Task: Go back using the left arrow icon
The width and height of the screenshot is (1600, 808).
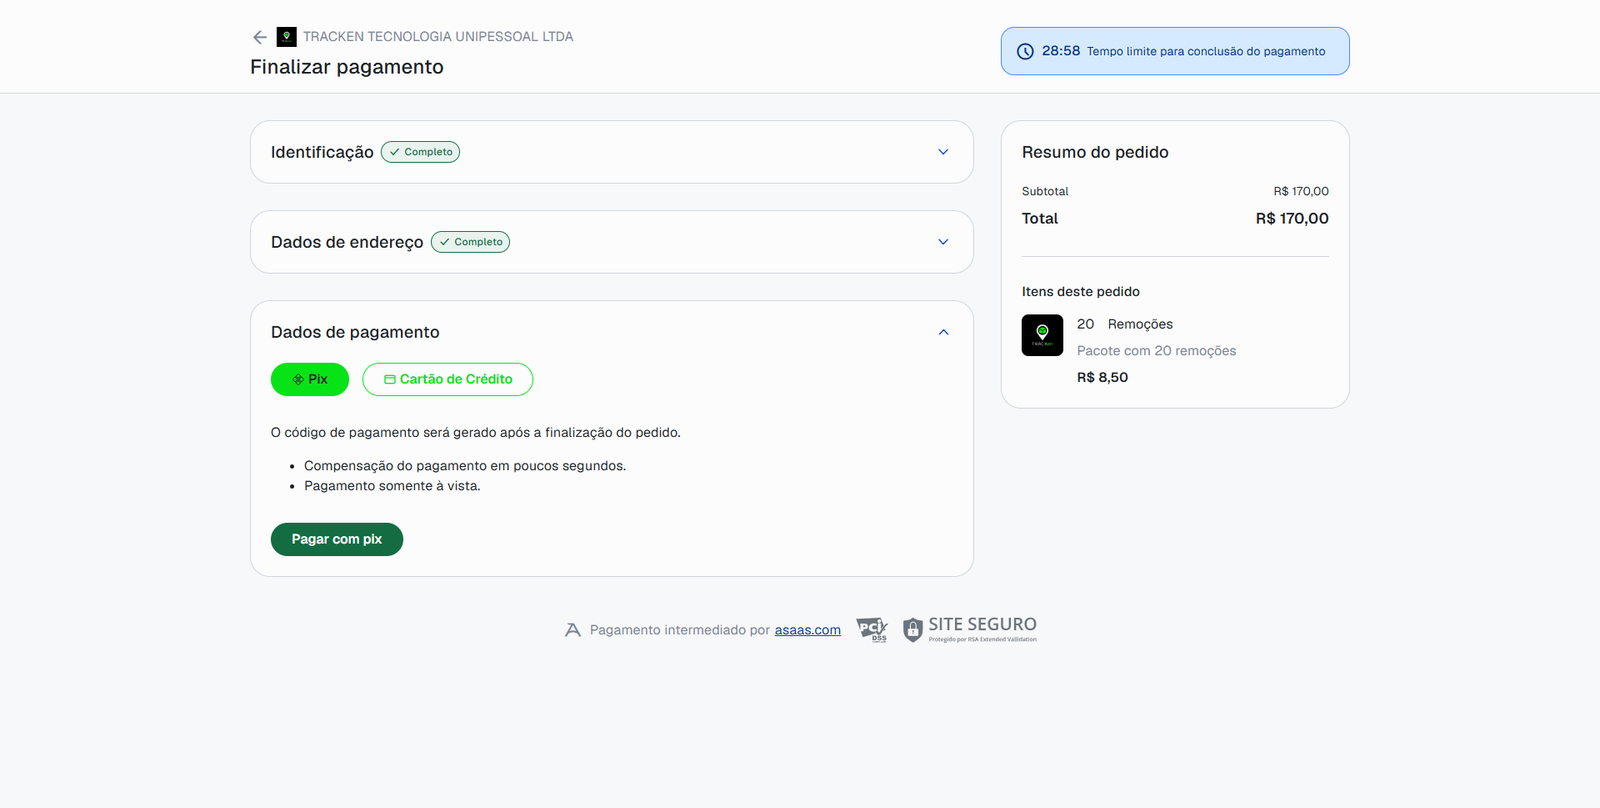Action: click(x=260, y=37)
